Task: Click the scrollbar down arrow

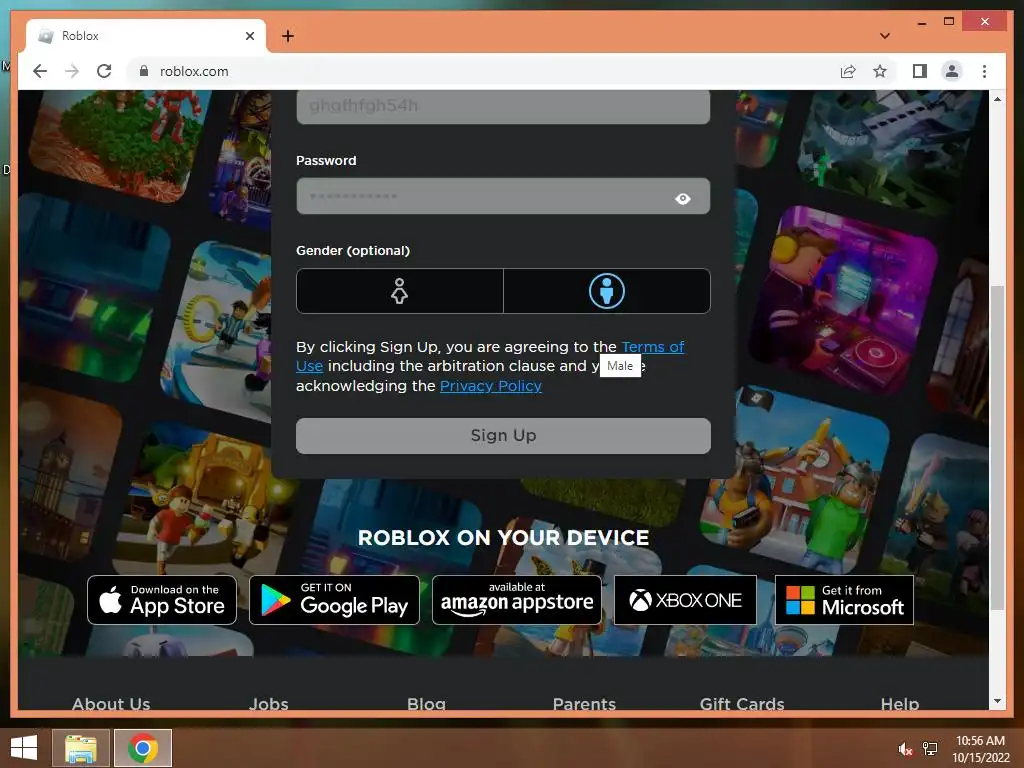Action: click(997, 701)
